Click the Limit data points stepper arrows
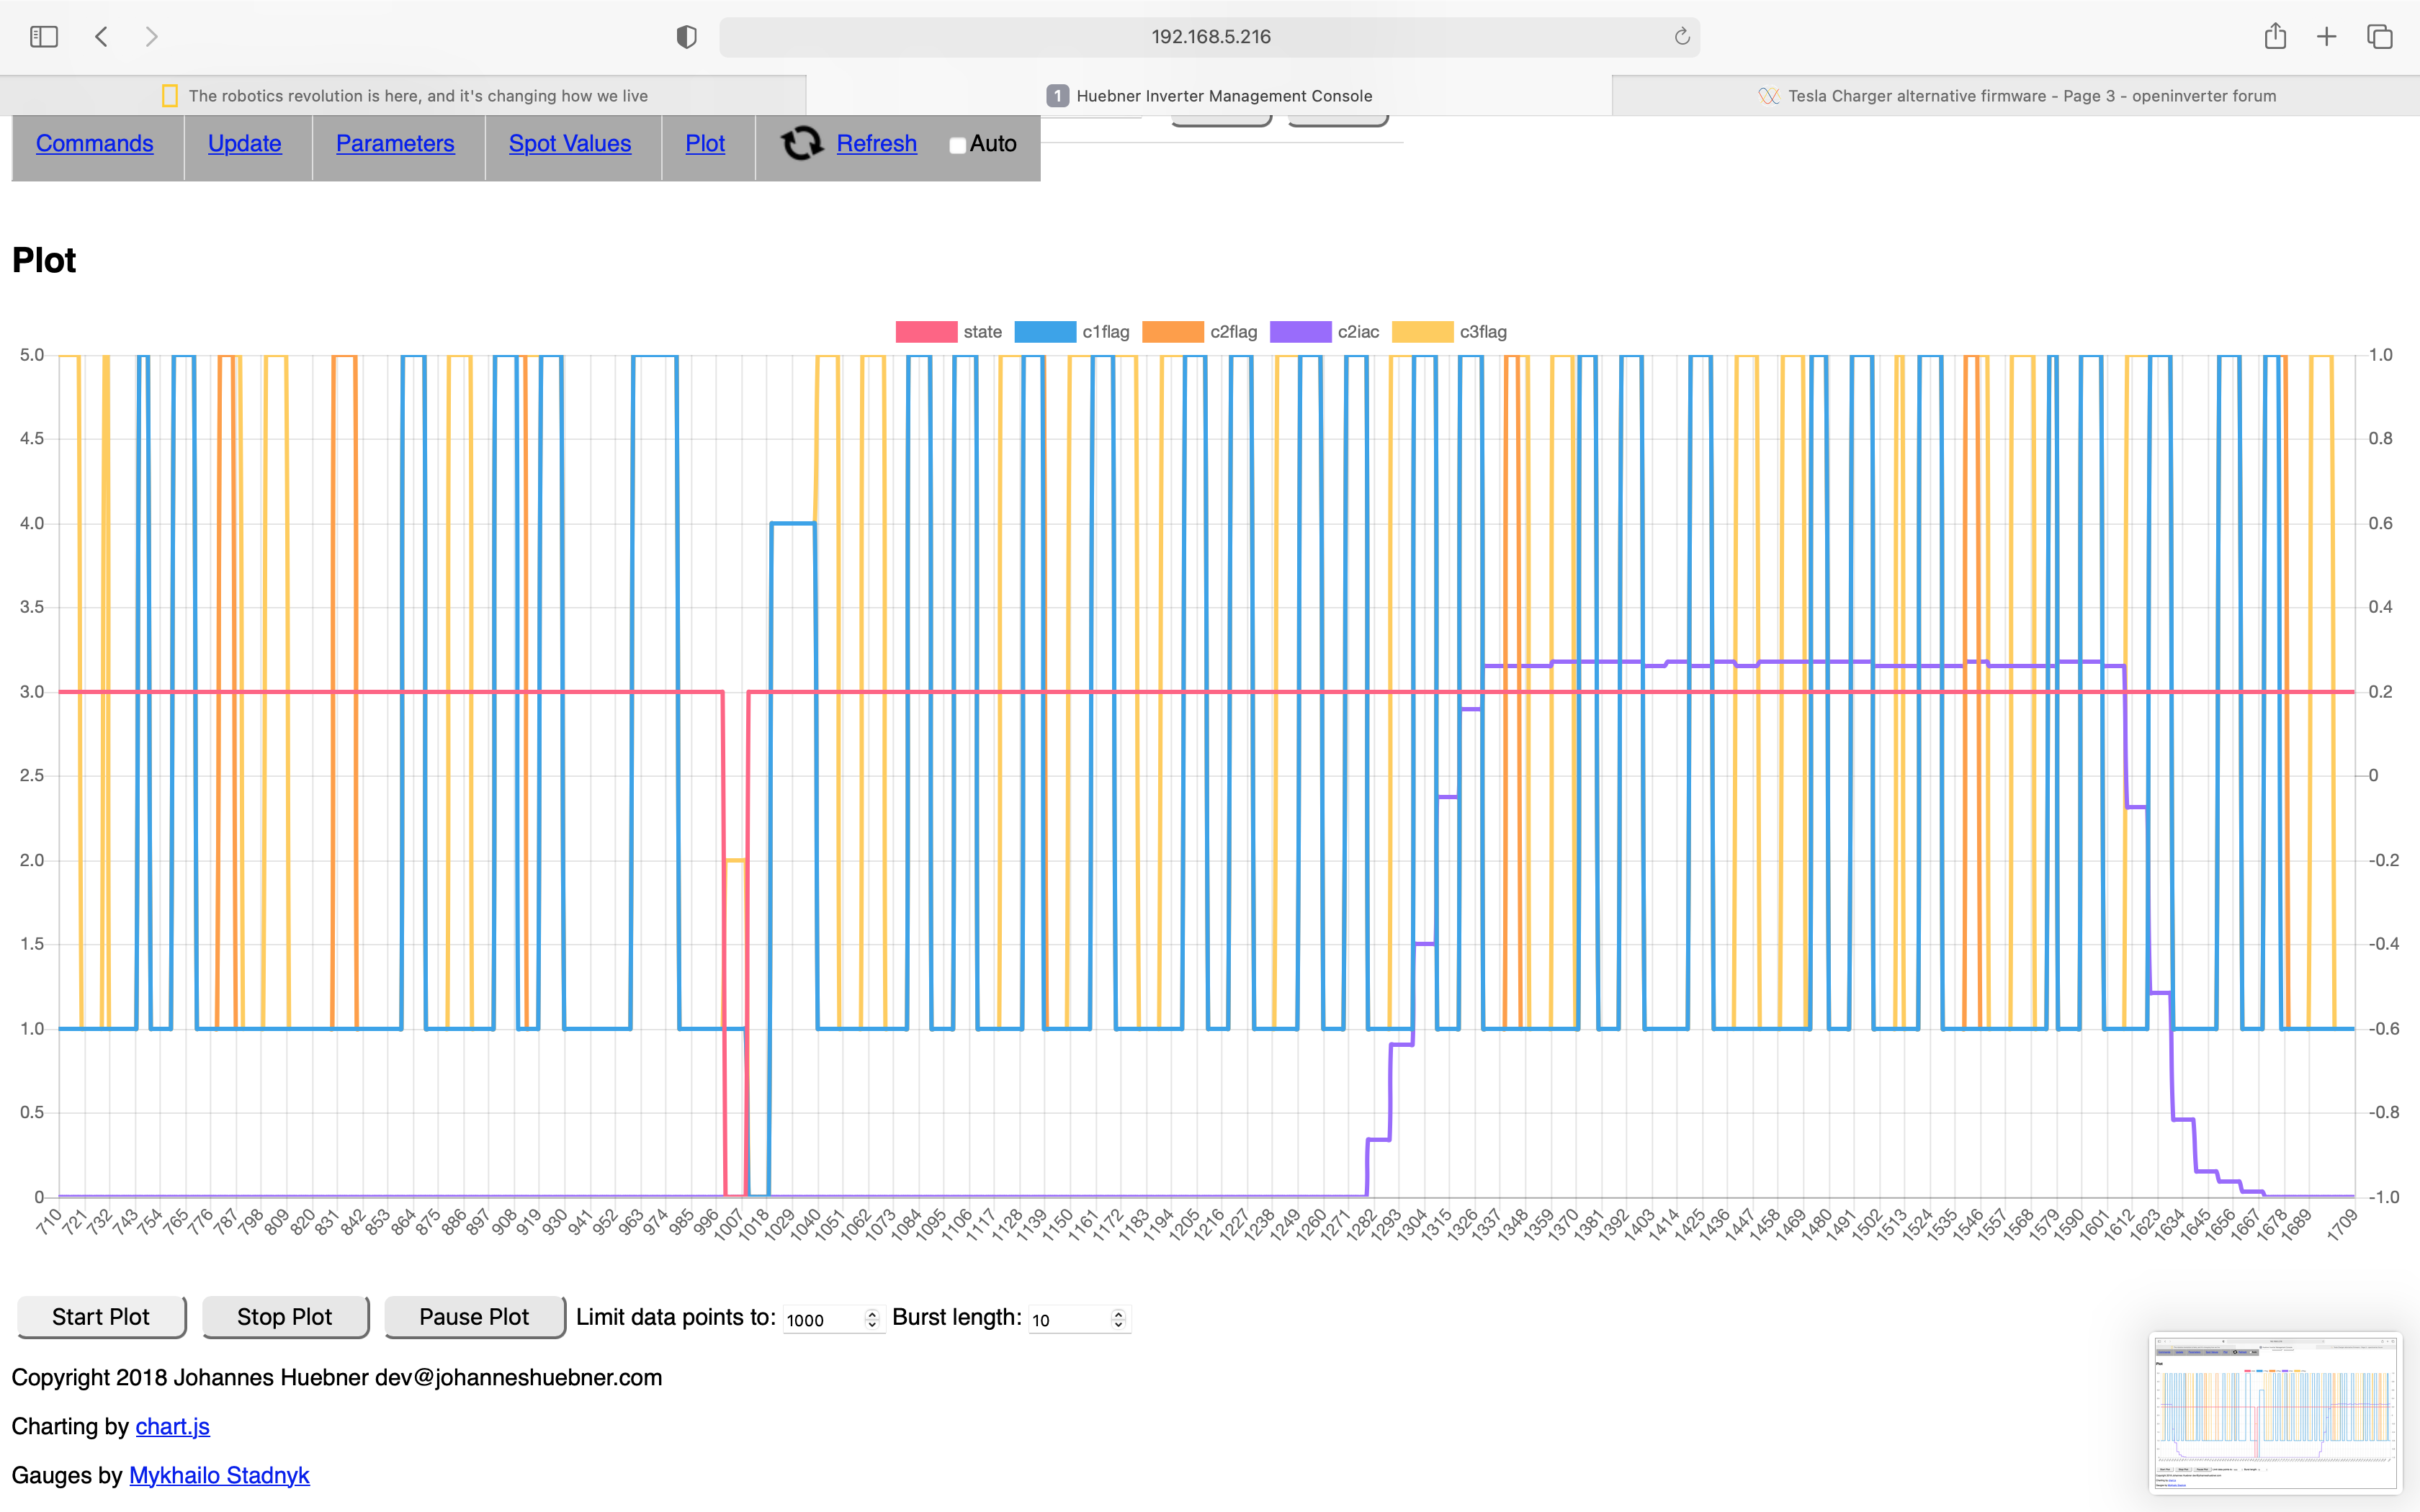This screenshot has width=2420, height=1512. point(872,1319)
